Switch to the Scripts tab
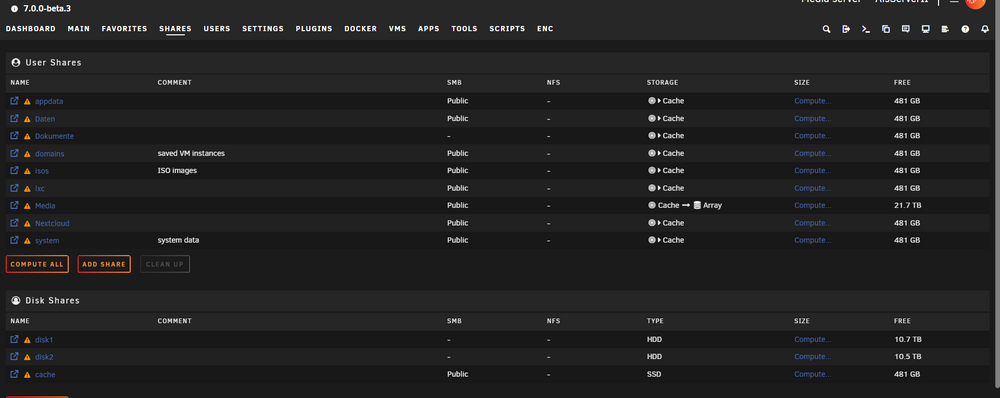Viewport: 1000px width, 398px height. pos(507,29)
